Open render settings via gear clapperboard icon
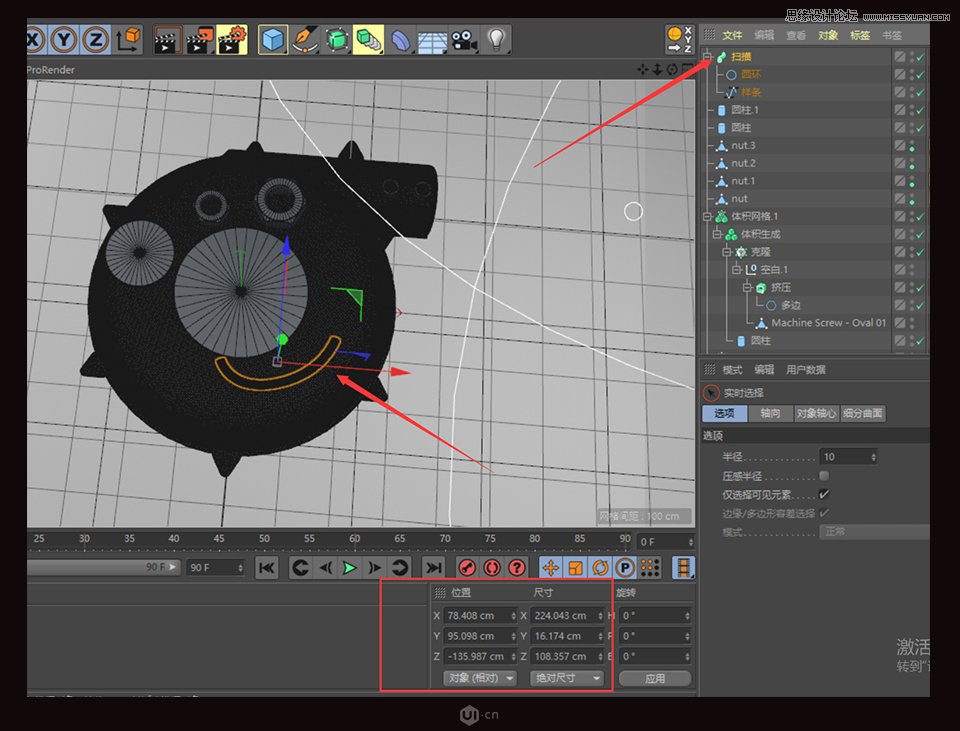The height and width of the screenshot is (731, 960). click(233, 40)
